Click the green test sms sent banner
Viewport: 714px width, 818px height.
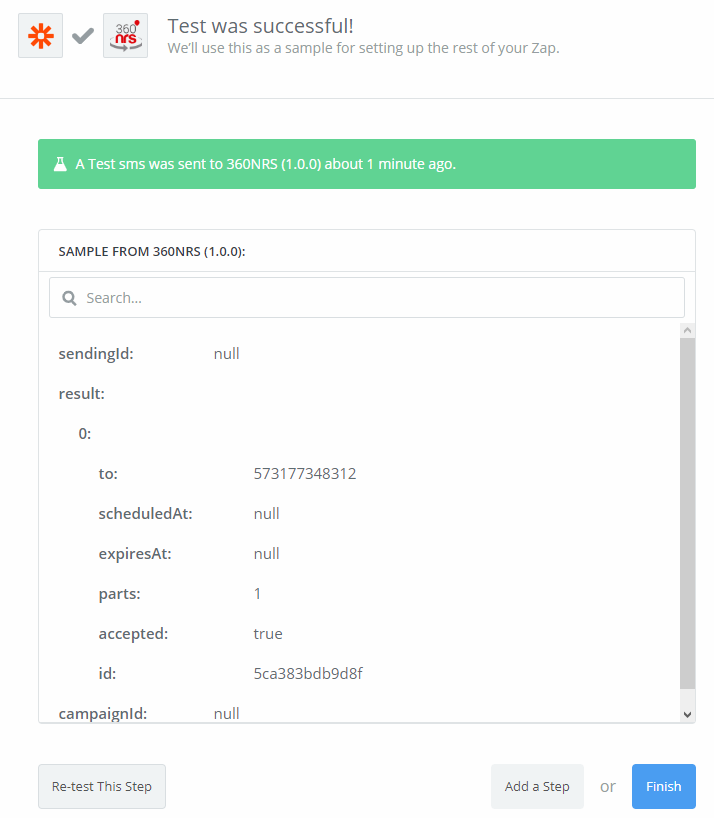click(366, 164)
